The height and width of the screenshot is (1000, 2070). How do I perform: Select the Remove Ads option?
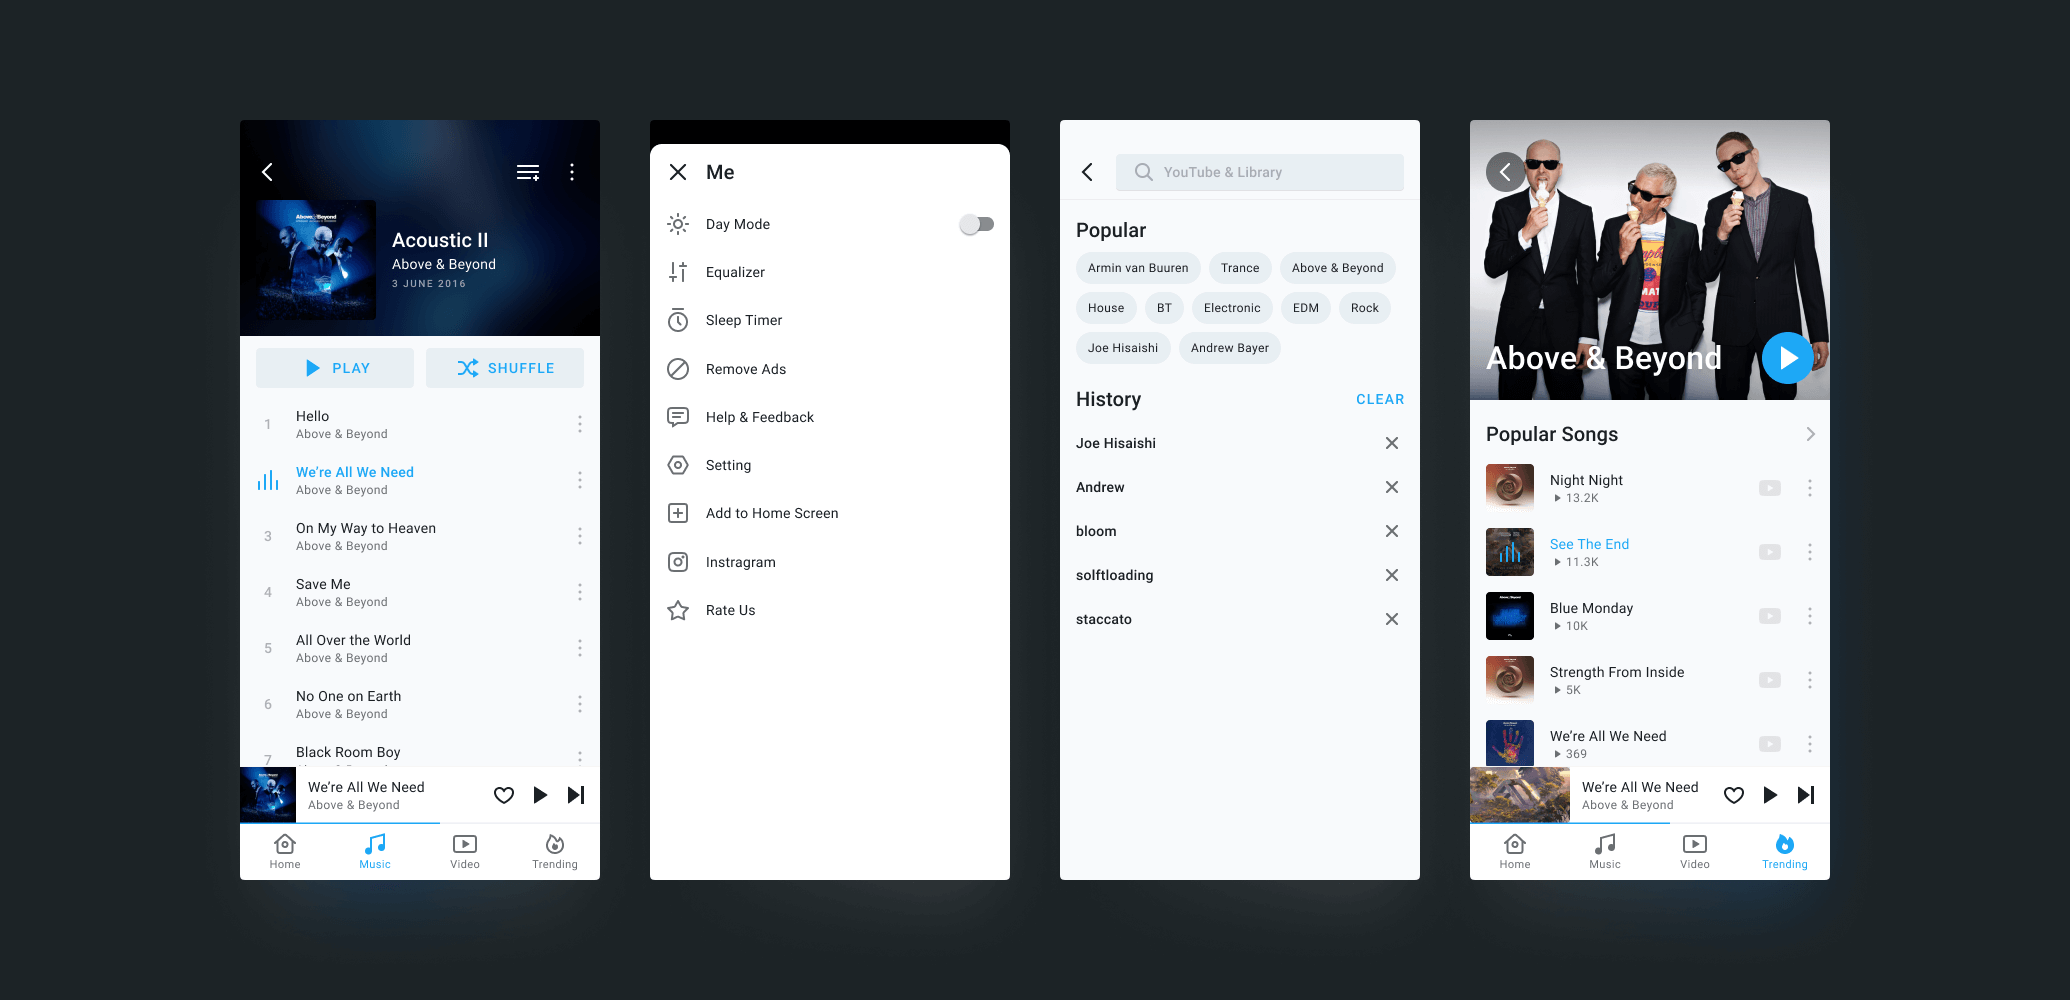pyautogui.click(x=830, y=369)
